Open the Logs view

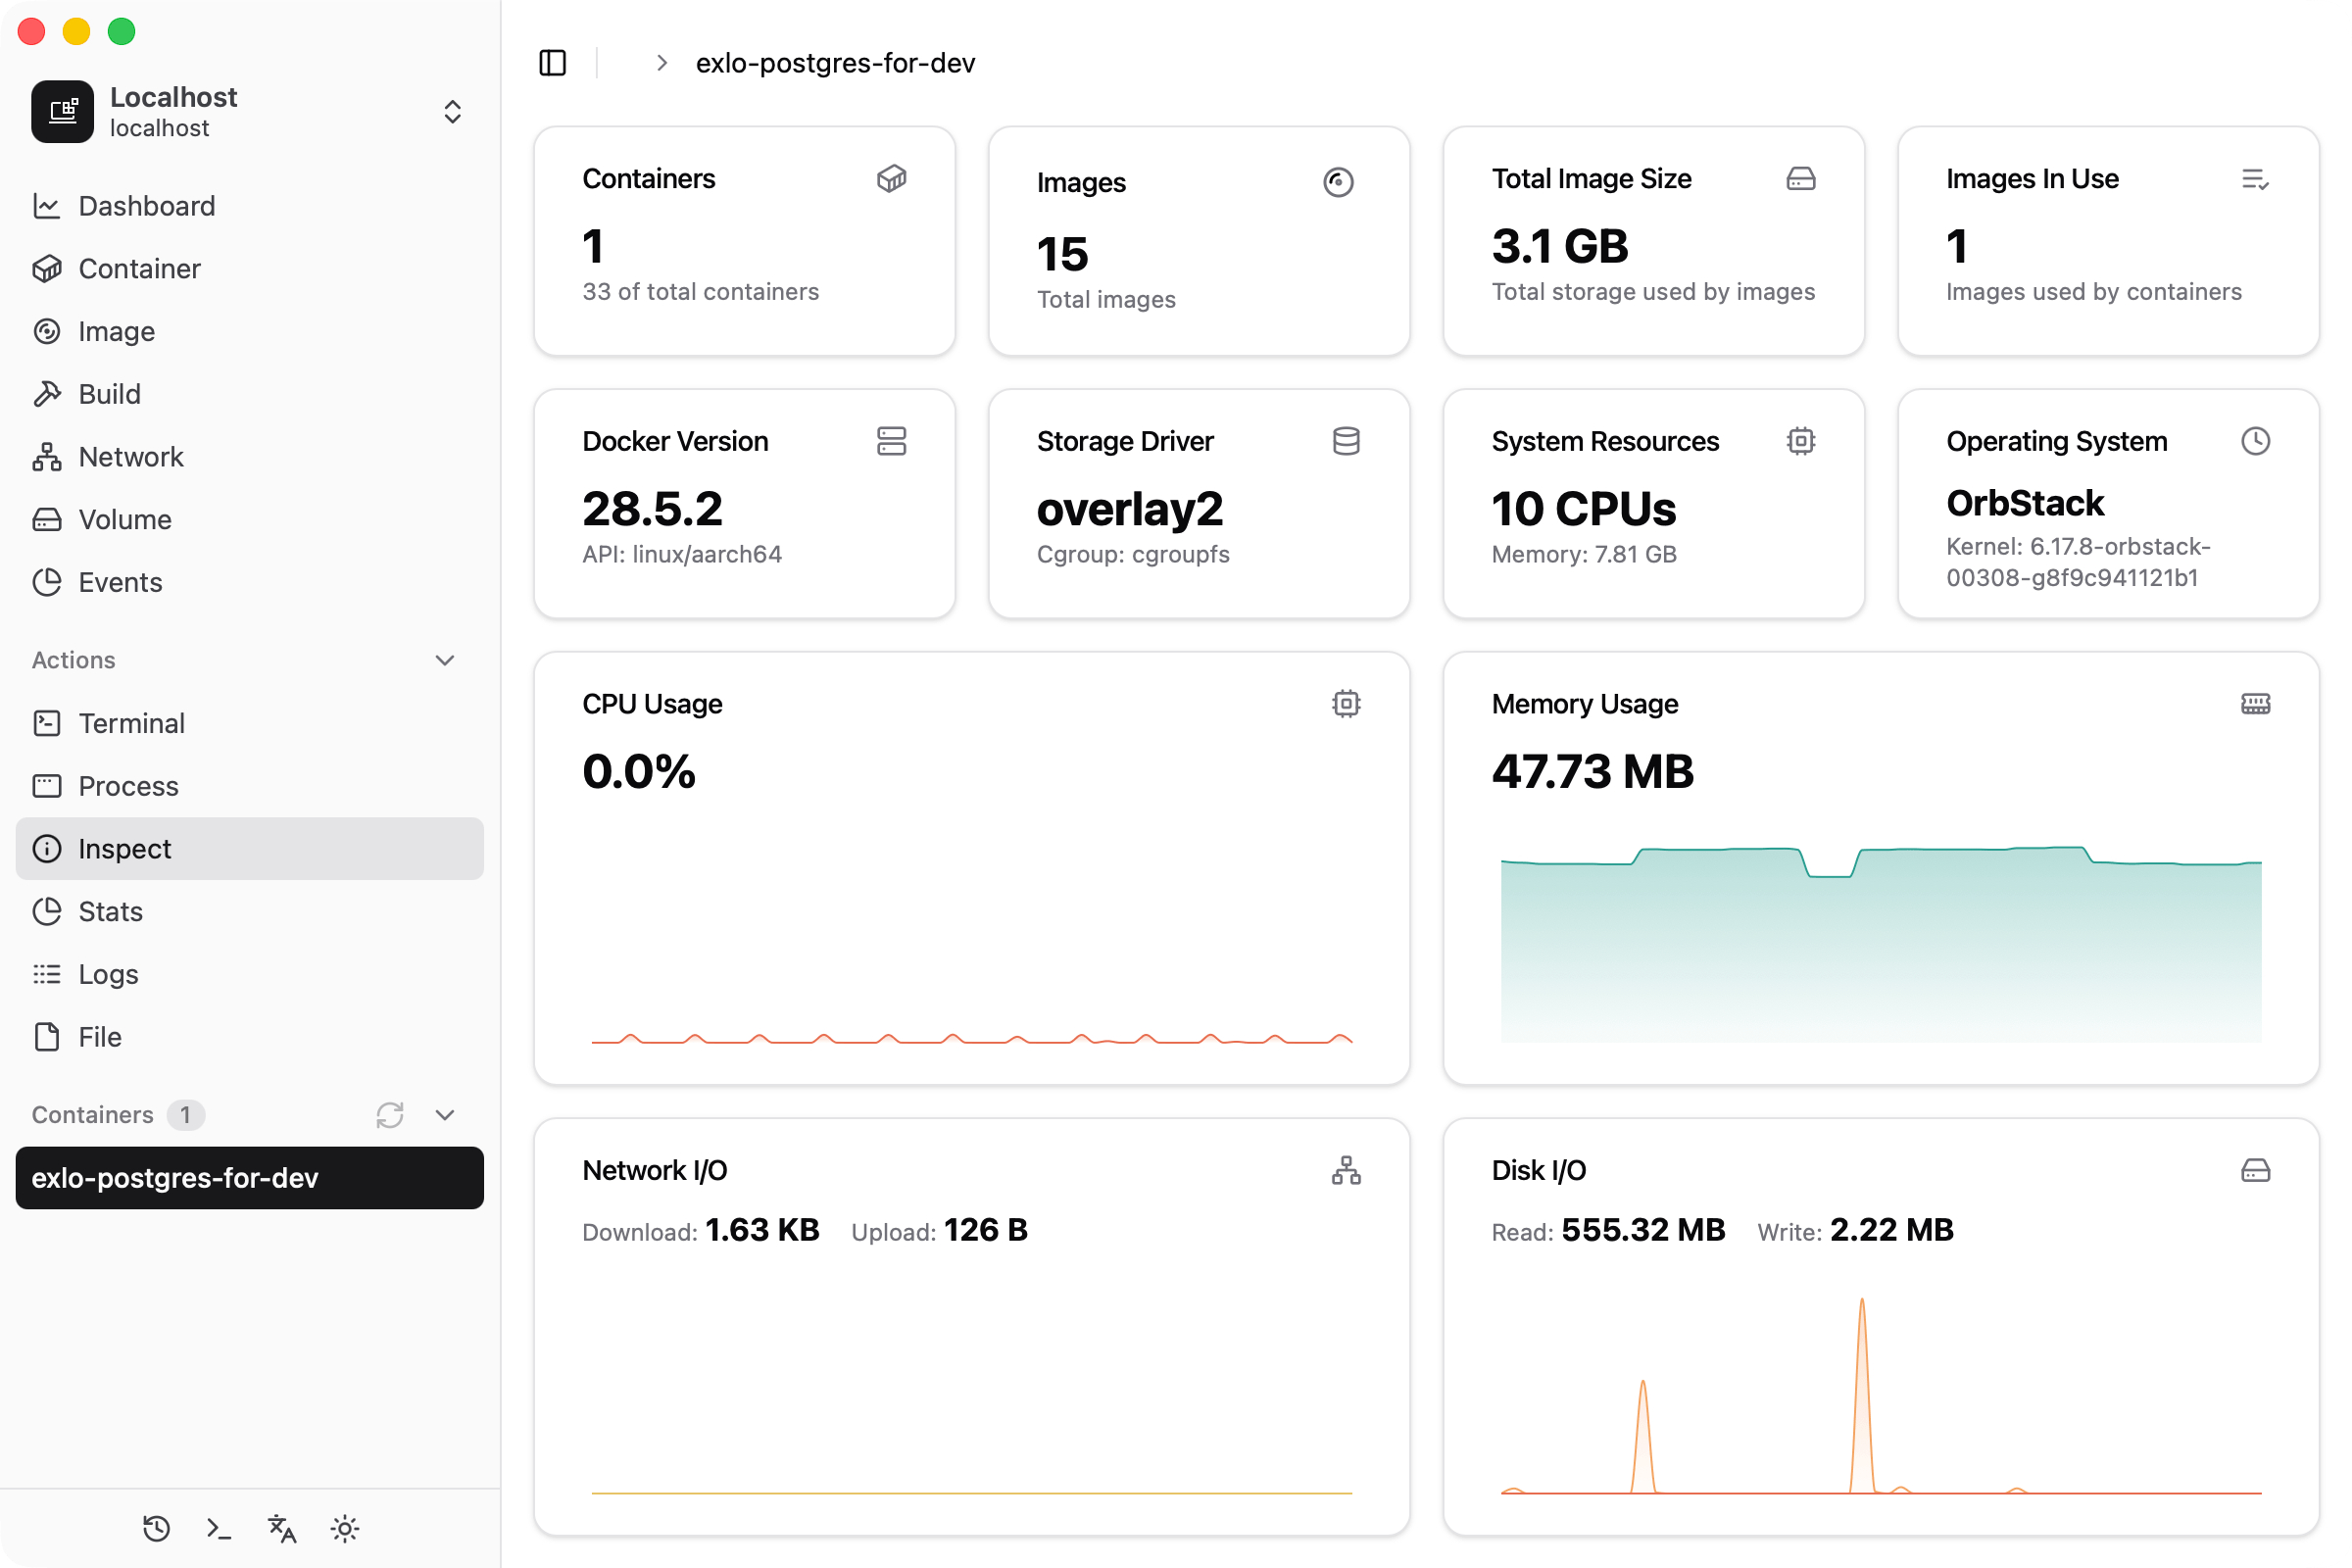pyautogui.click(x=107, y=974)
